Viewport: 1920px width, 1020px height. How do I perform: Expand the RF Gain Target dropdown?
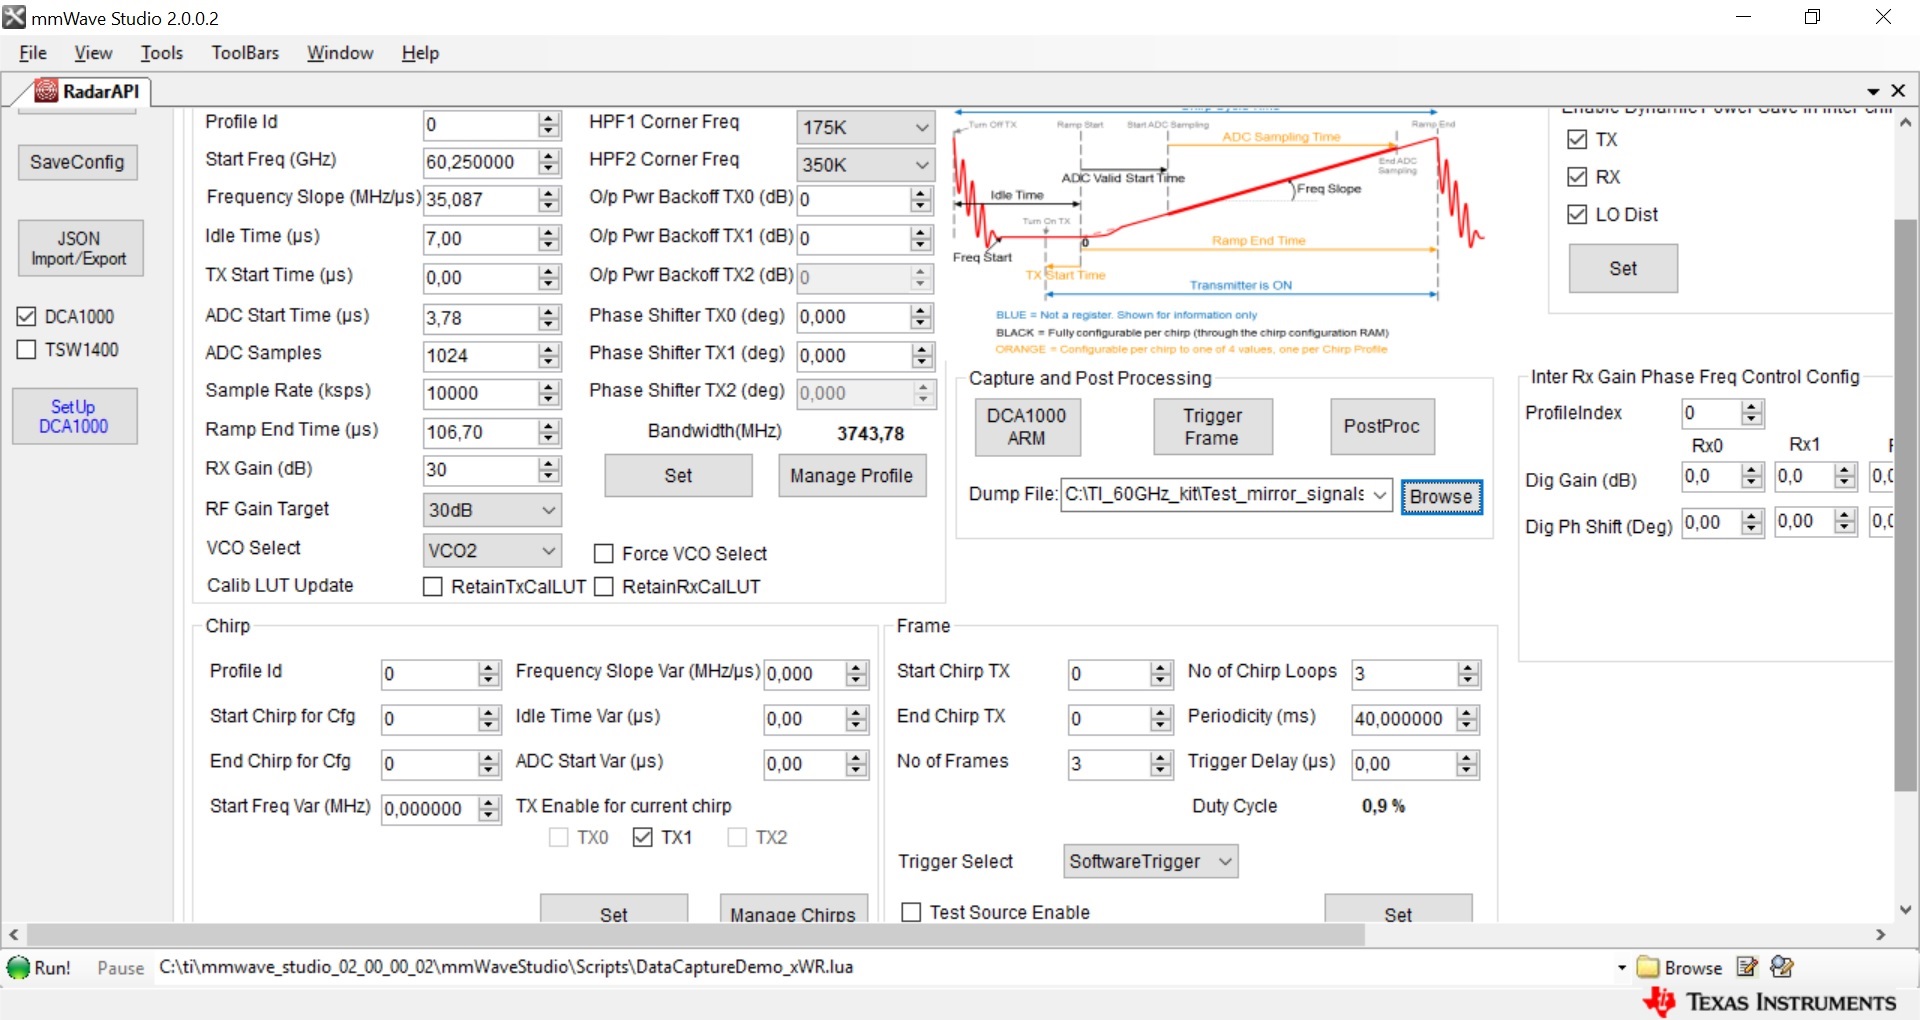pyautogui.click(x=492, y=510)
